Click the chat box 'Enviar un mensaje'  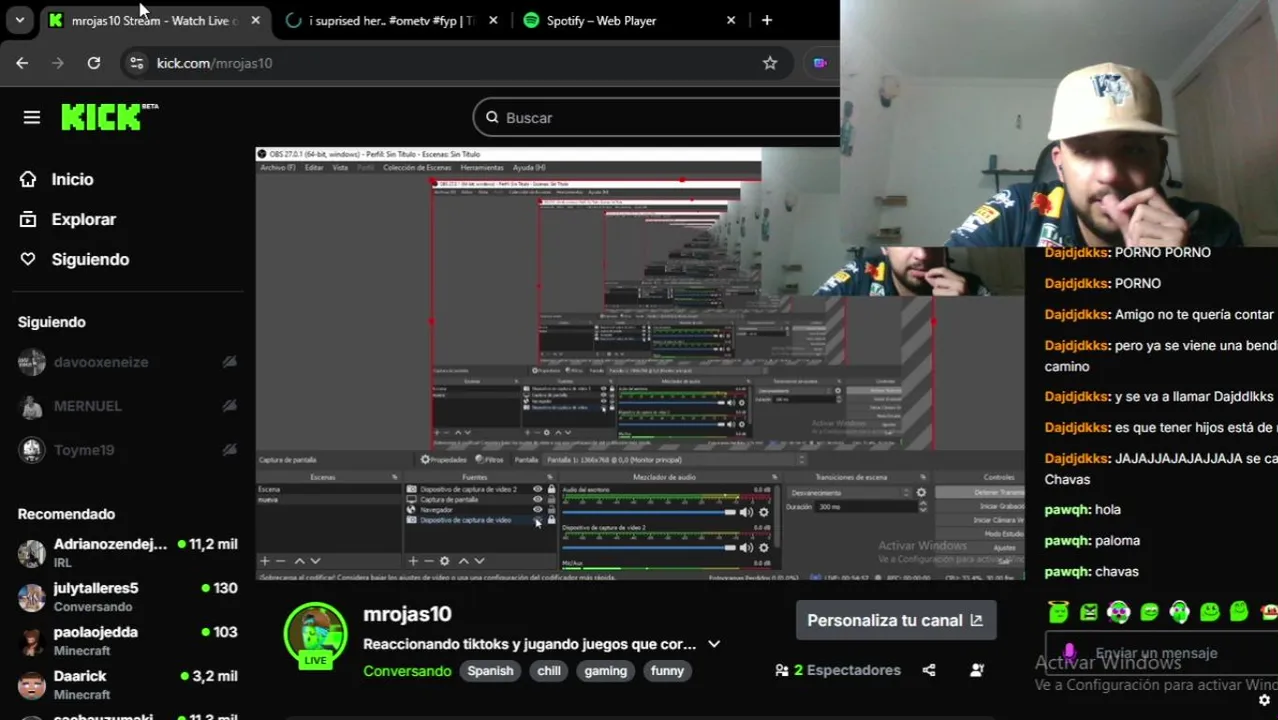(x=1161, y=653)
